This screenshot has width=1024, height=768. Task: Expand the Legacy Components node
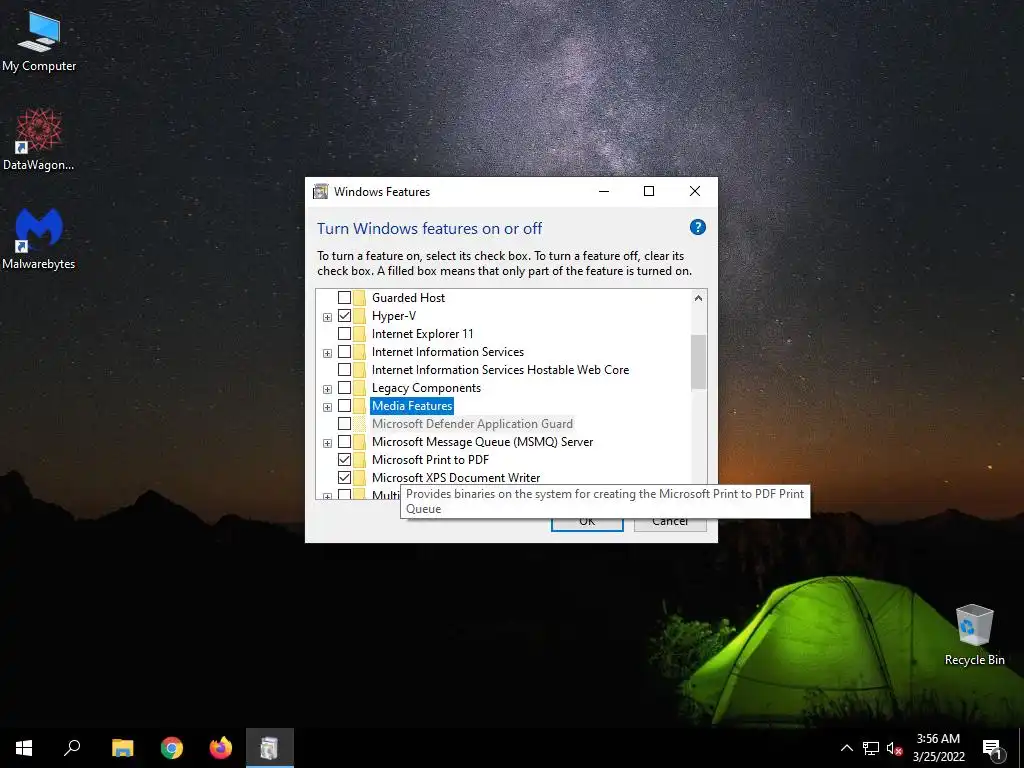coord(327,389)
